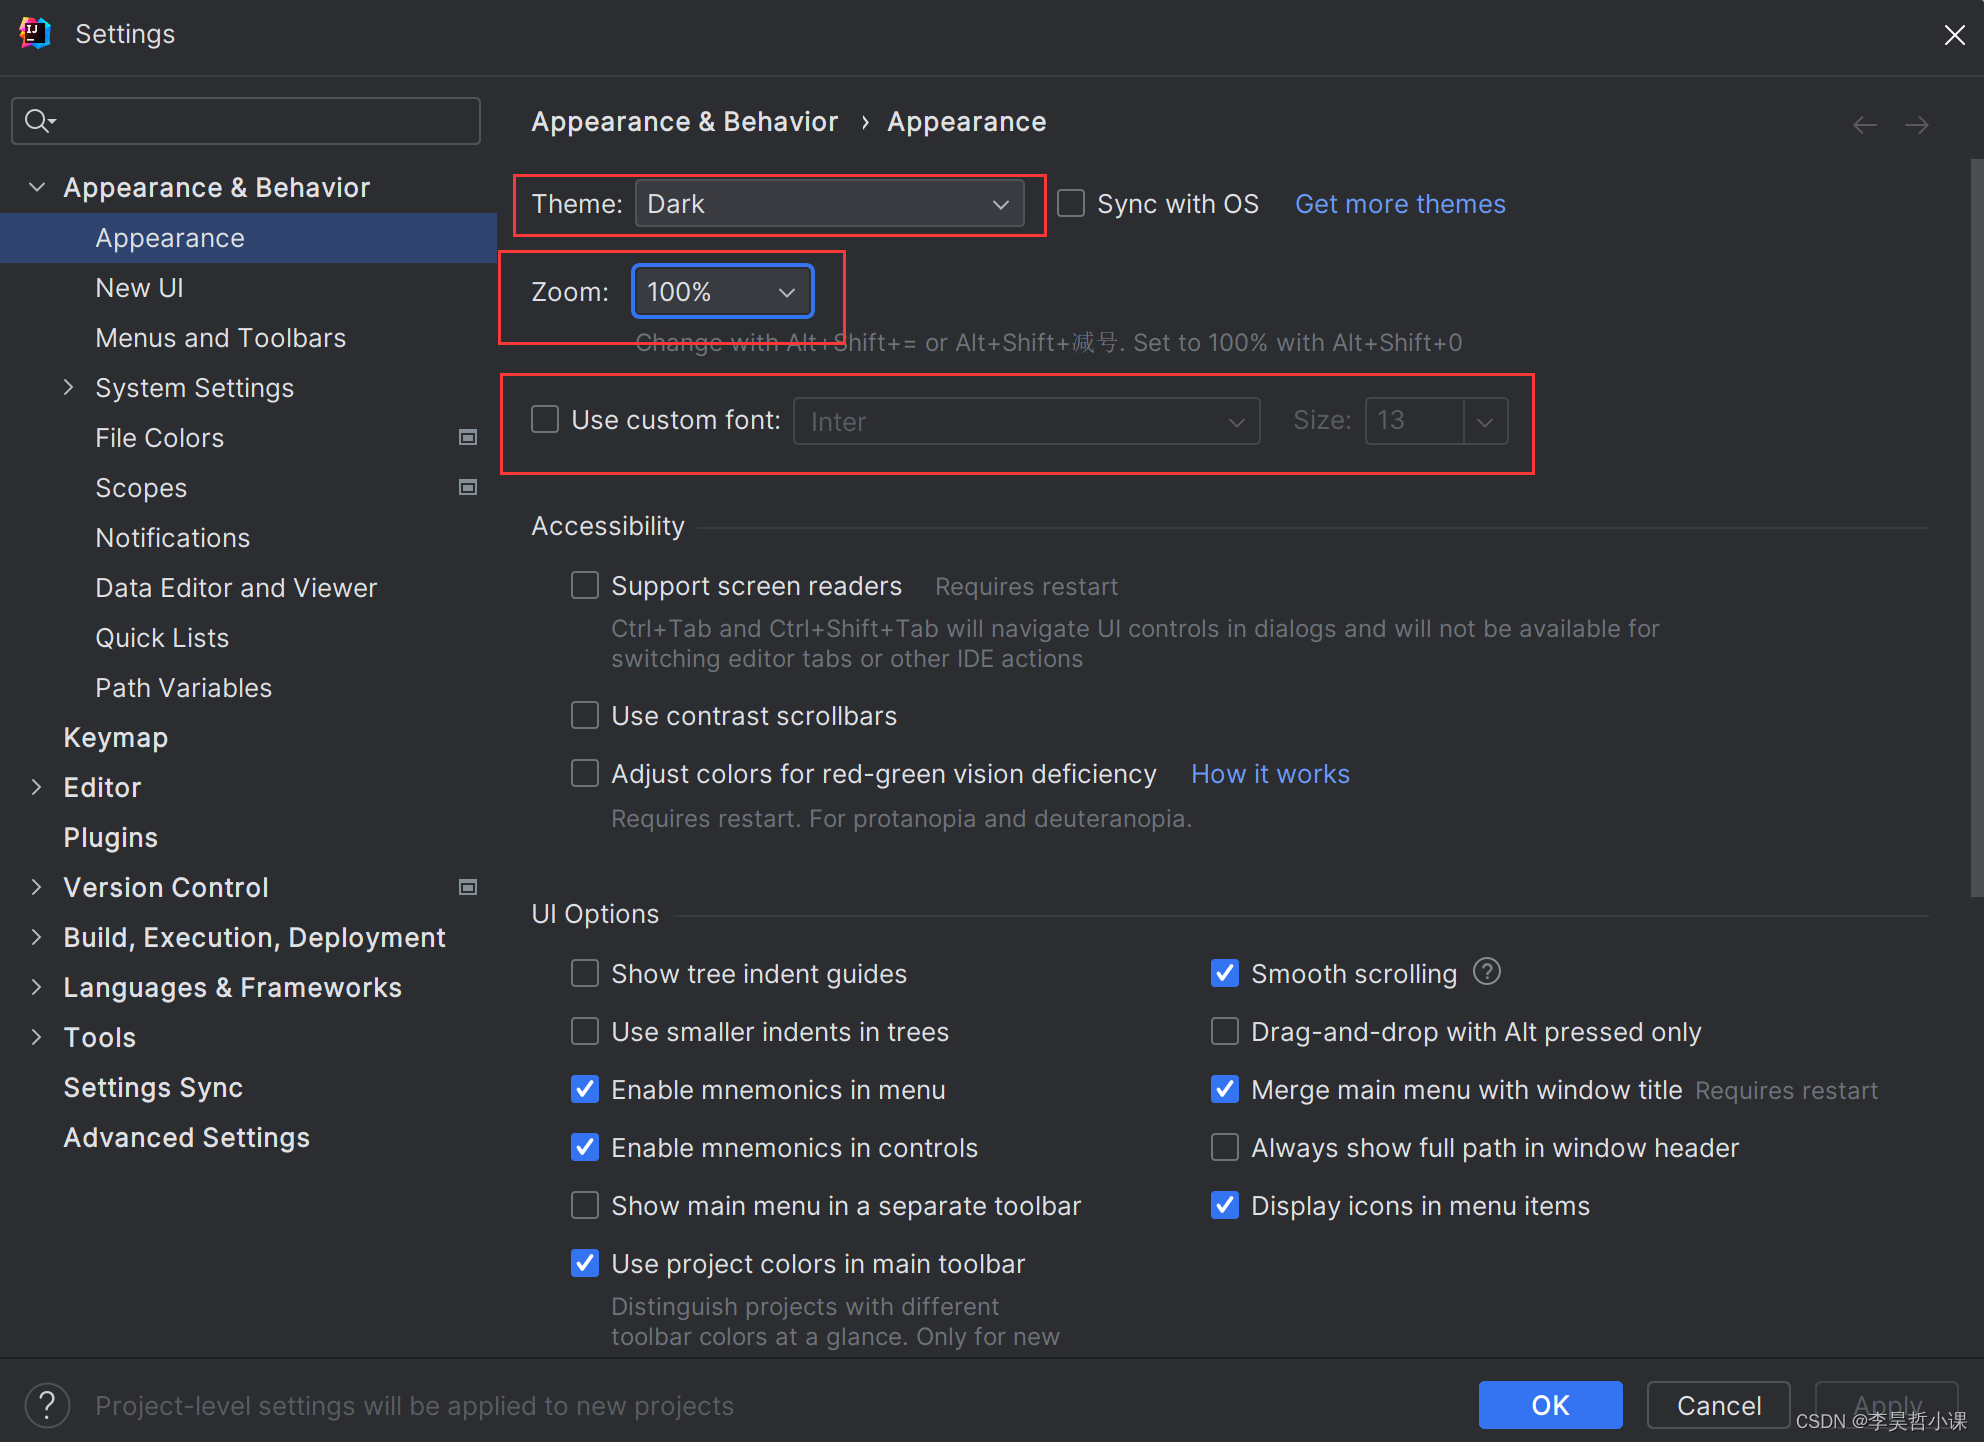Go back using the left arrow icon
Viewport: 1984px width, 1442px height.
1864,125
